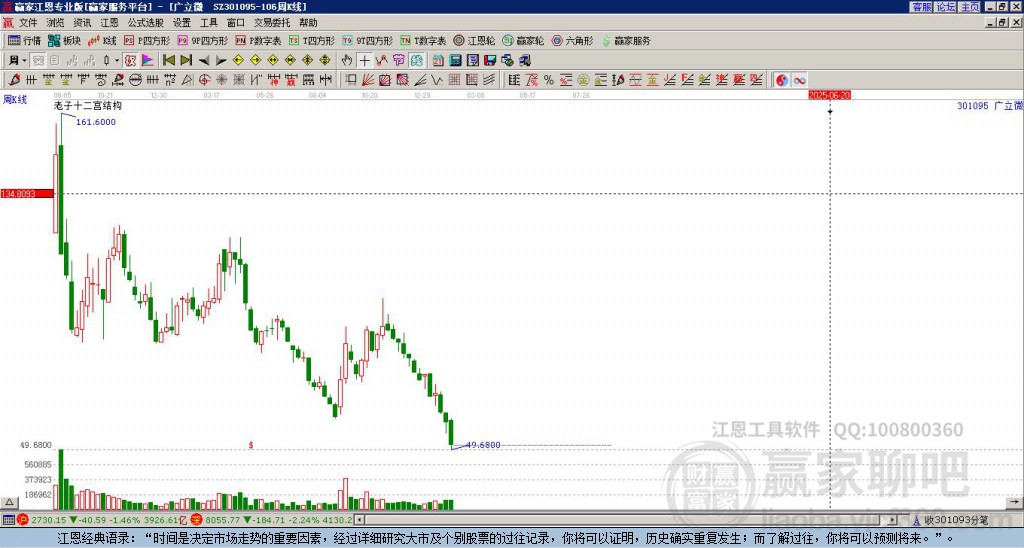Click the red grid table icon
1024x548 pixels.
click(x=455, y=80)
